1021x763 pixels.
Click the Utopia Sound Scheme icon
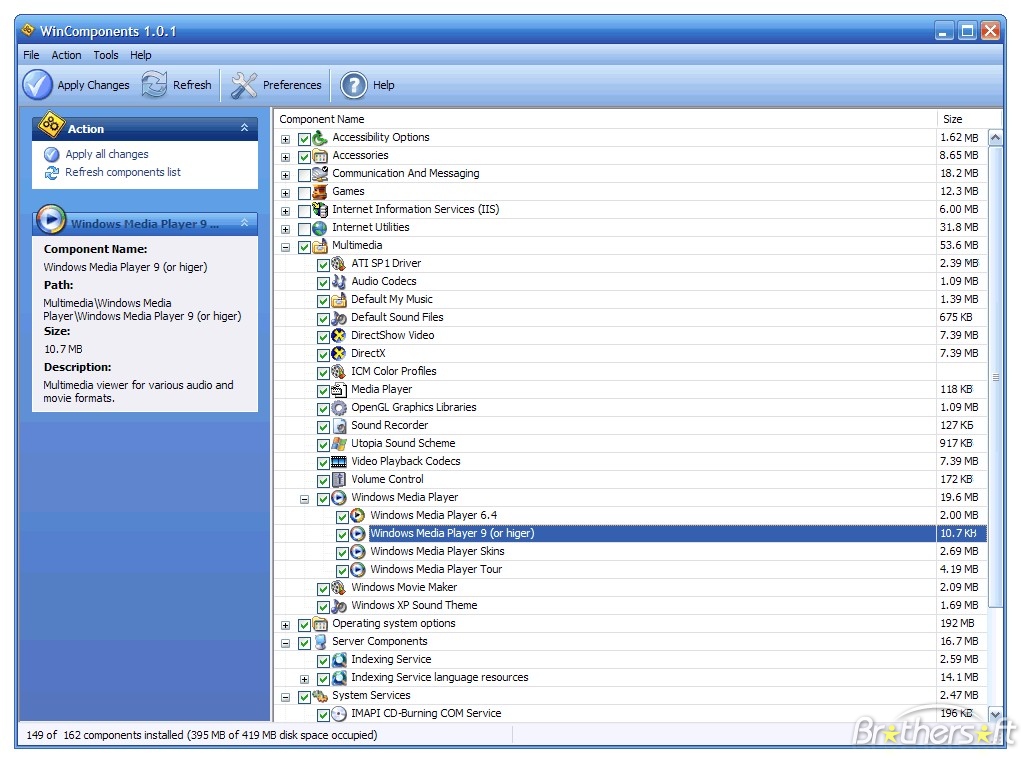pos(339,444)
